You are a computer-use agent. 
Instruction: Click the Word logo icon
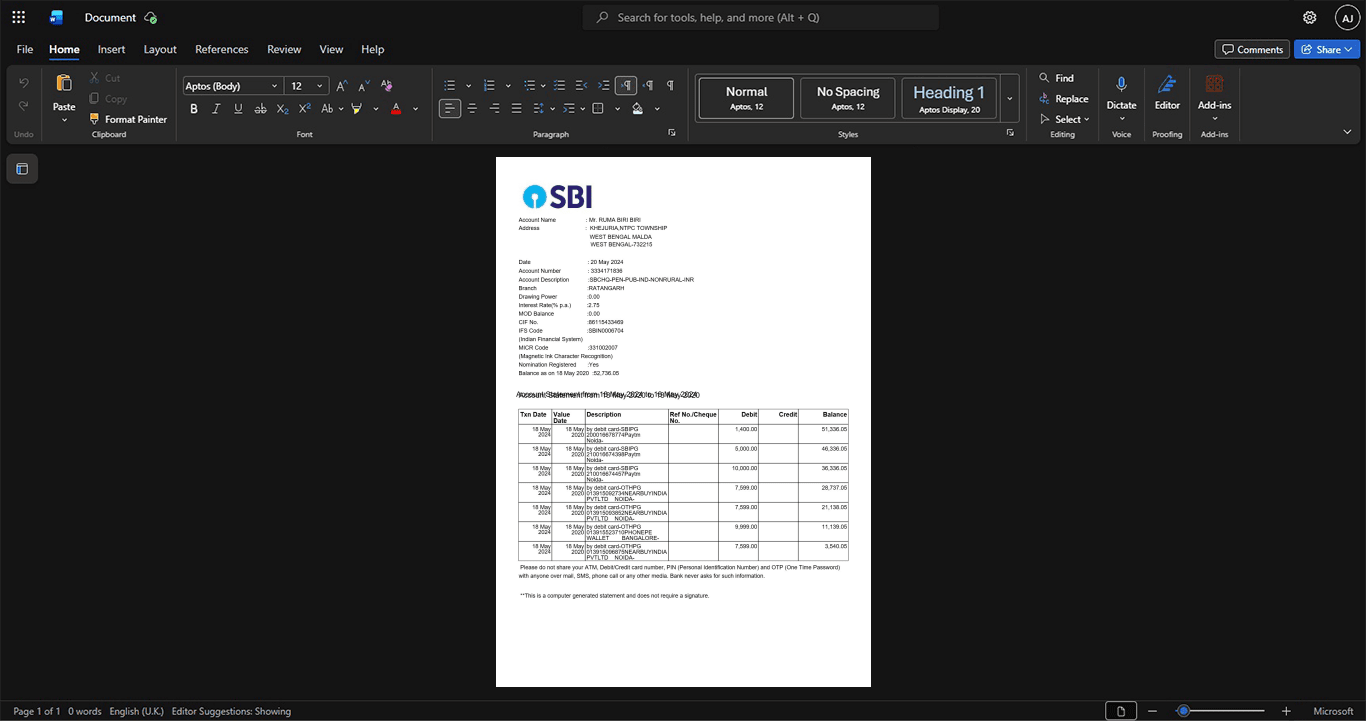tap(56, 17)
